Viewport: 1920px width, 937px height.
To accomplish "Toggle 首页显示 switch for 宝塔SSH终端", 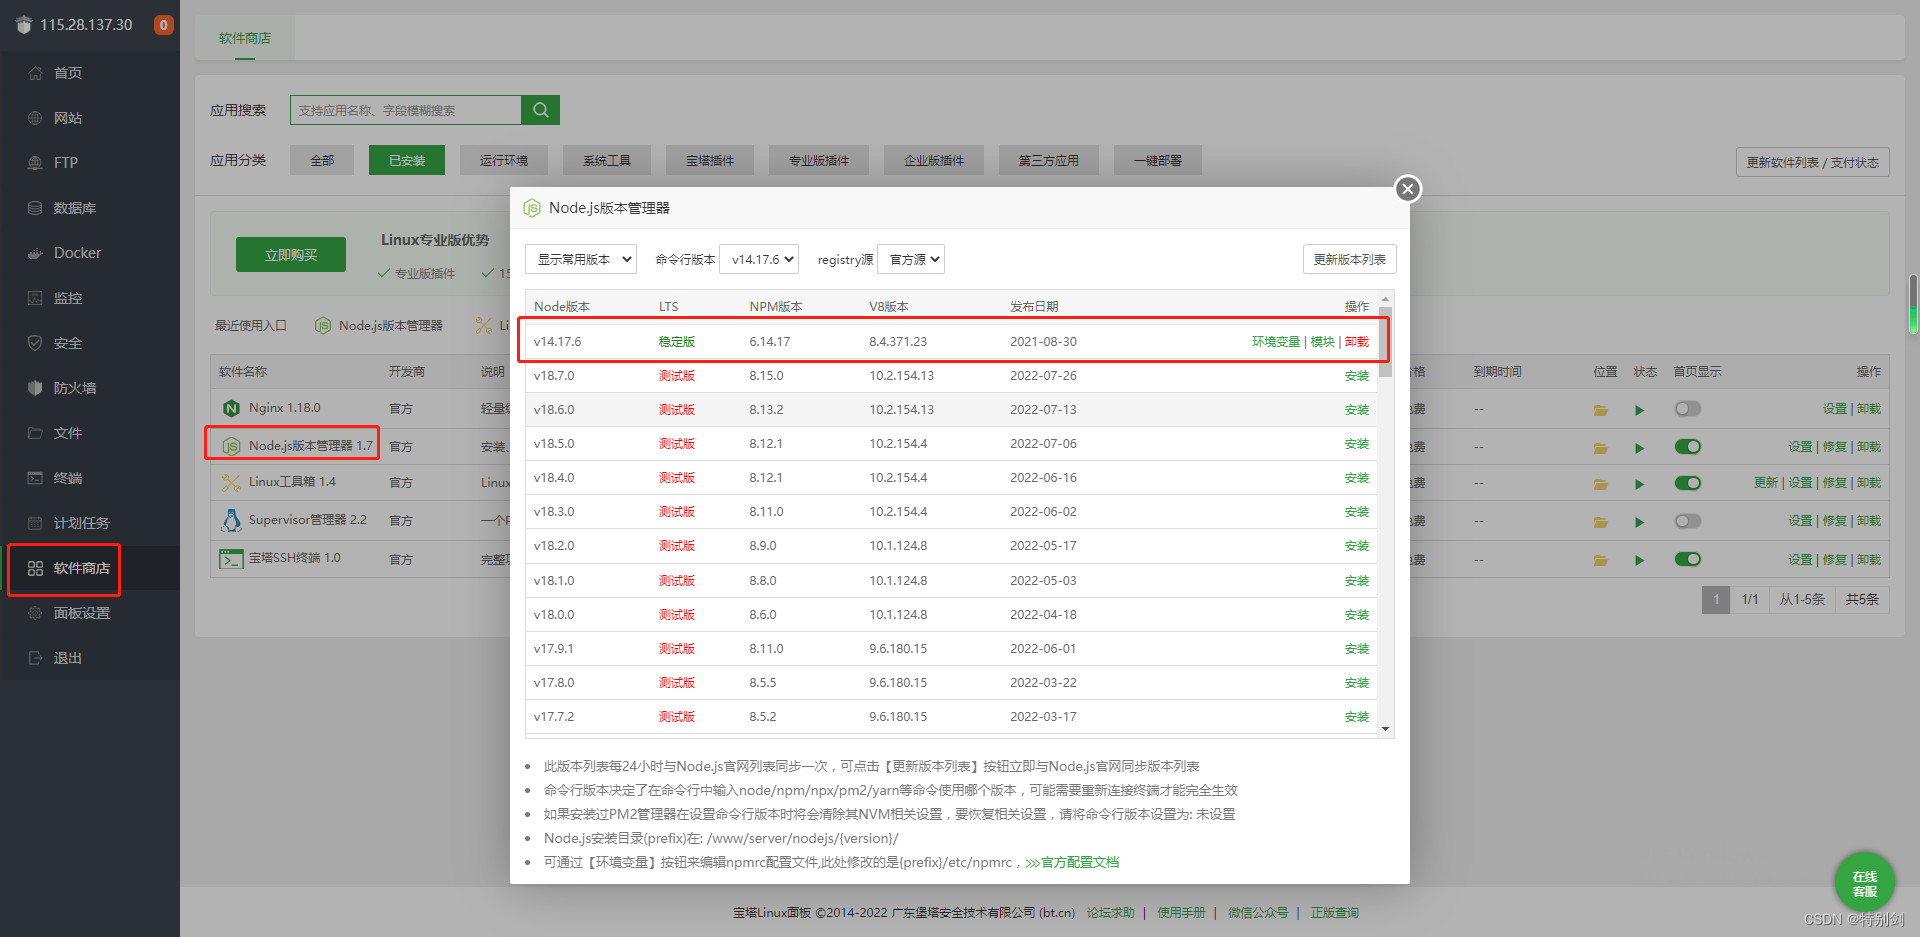I will pyautogui.click(x=1688, y=559).
